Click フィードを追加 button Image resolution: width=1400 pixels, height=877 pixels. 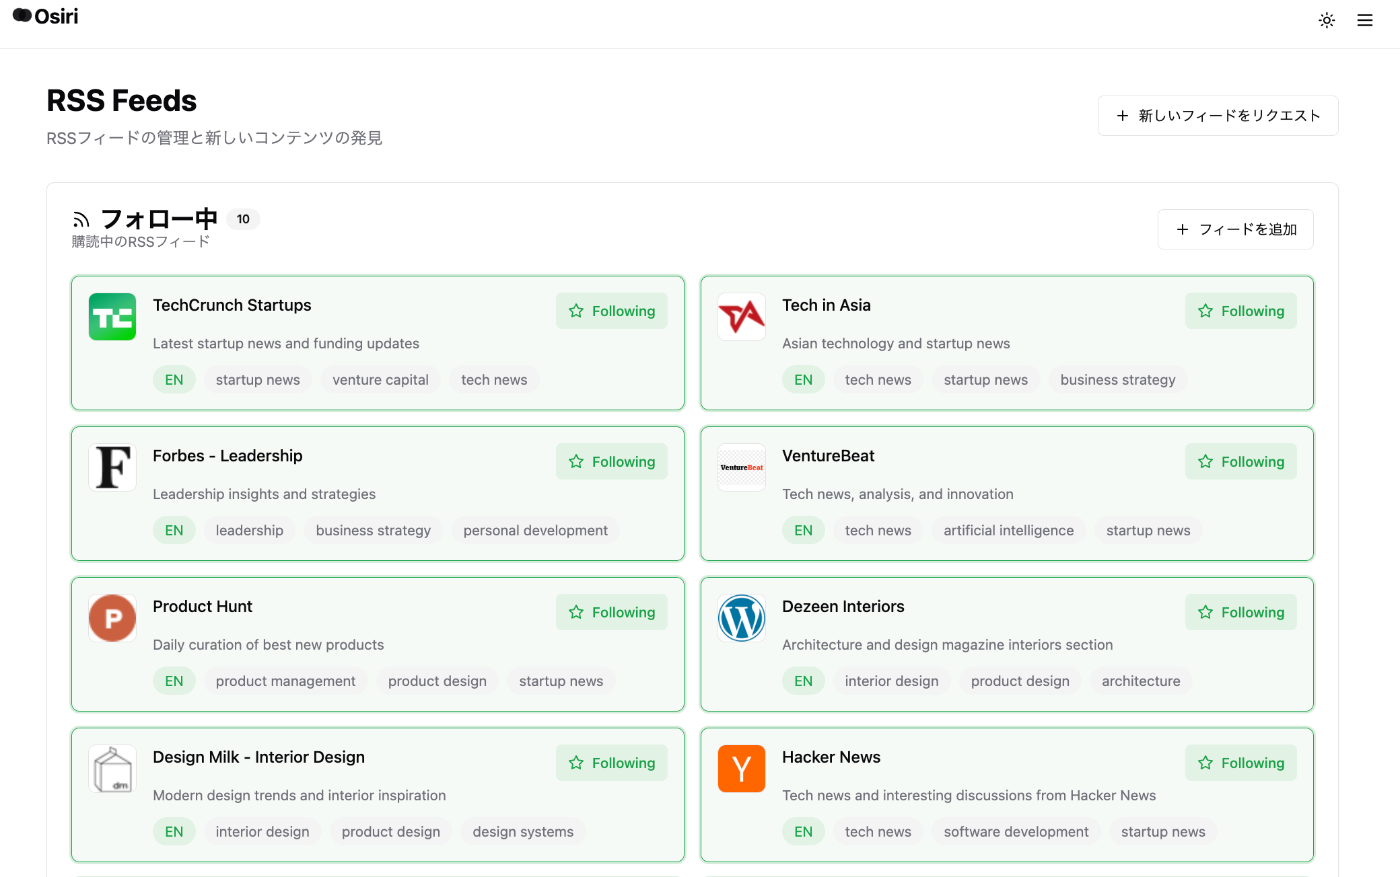click(1236, 230)
